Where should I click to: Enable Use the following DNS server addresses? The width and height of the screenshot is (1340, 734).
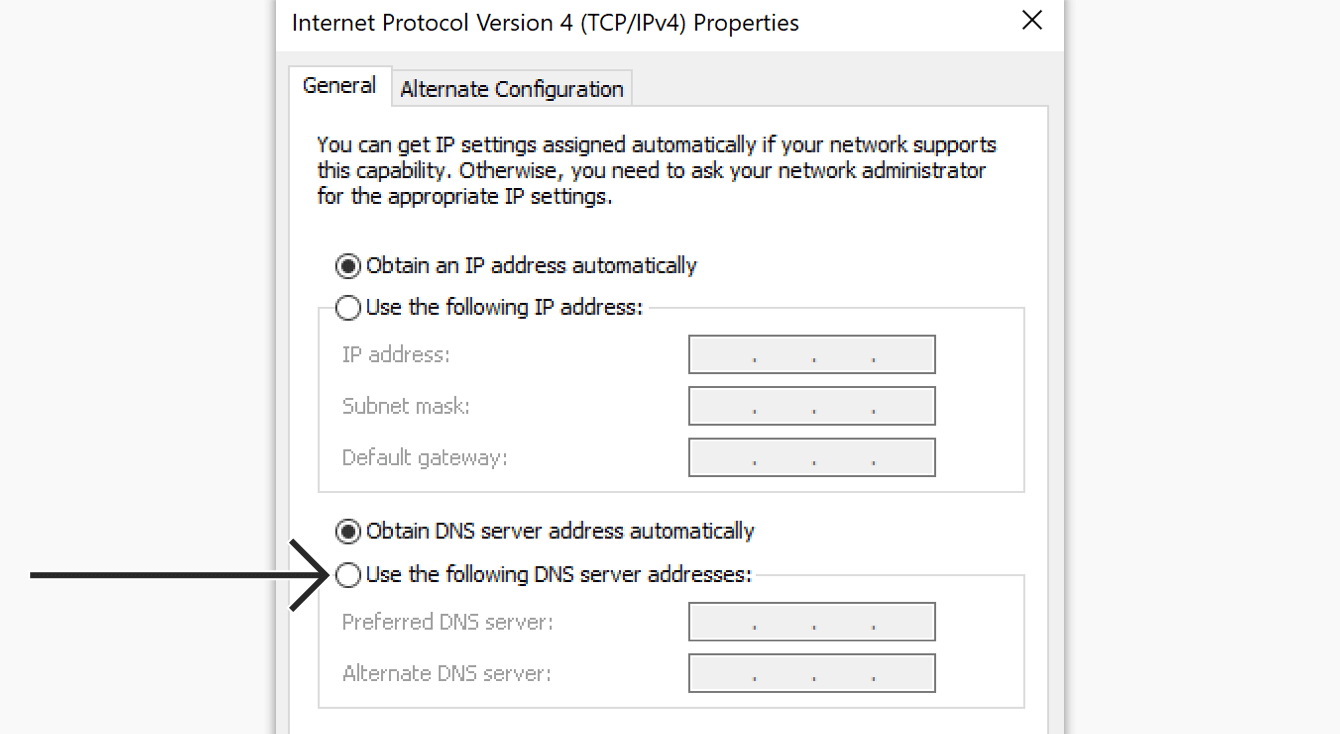pos(348,575)
